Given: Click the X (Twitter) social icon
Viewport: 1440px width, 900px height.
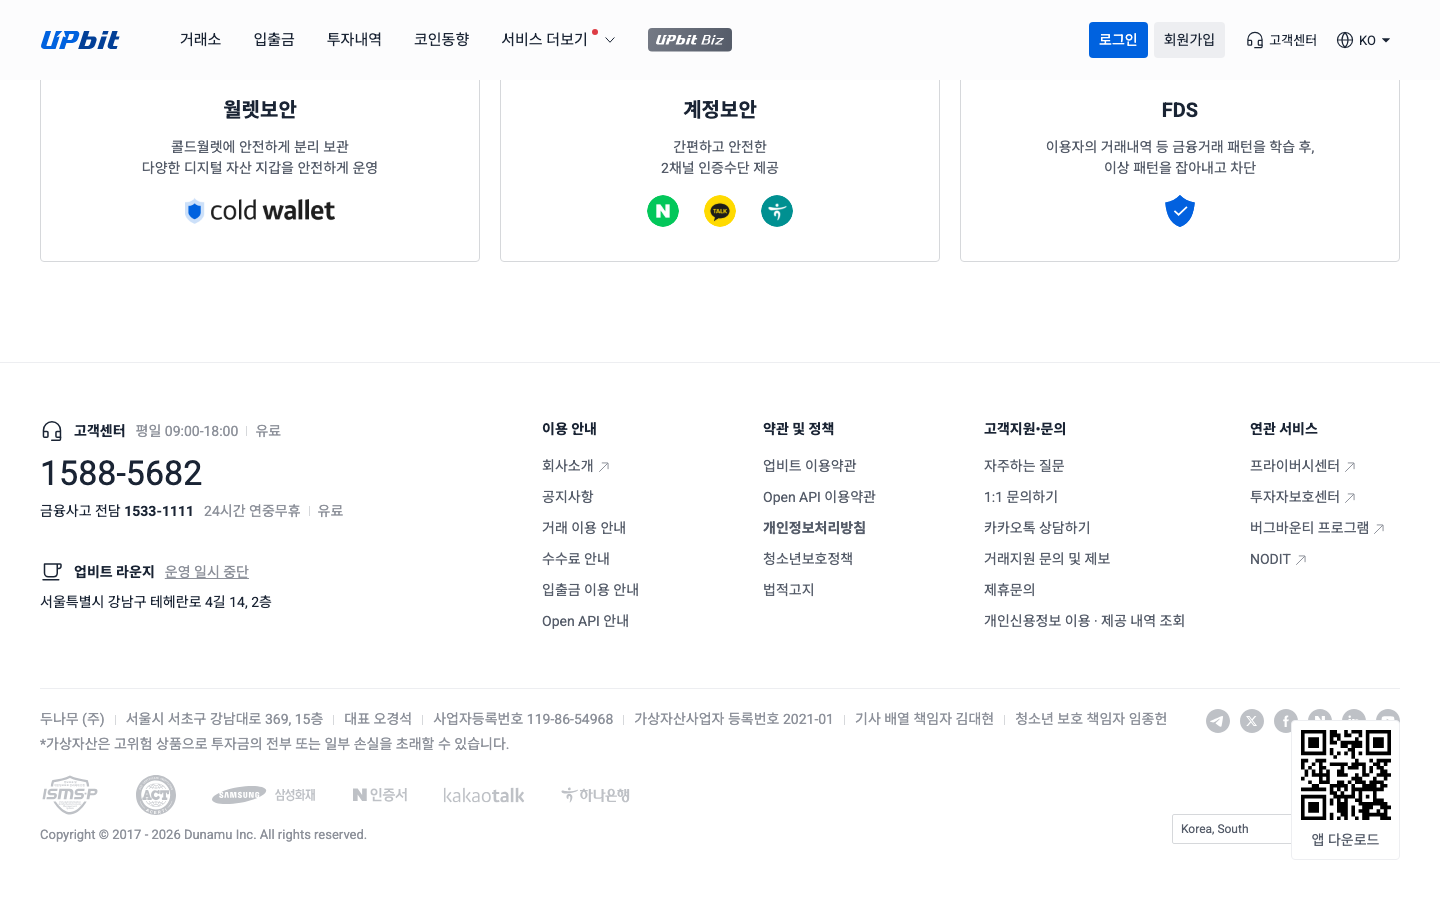Looking at the screenshot, I should pyautogui.click(x=1252, y=721).
